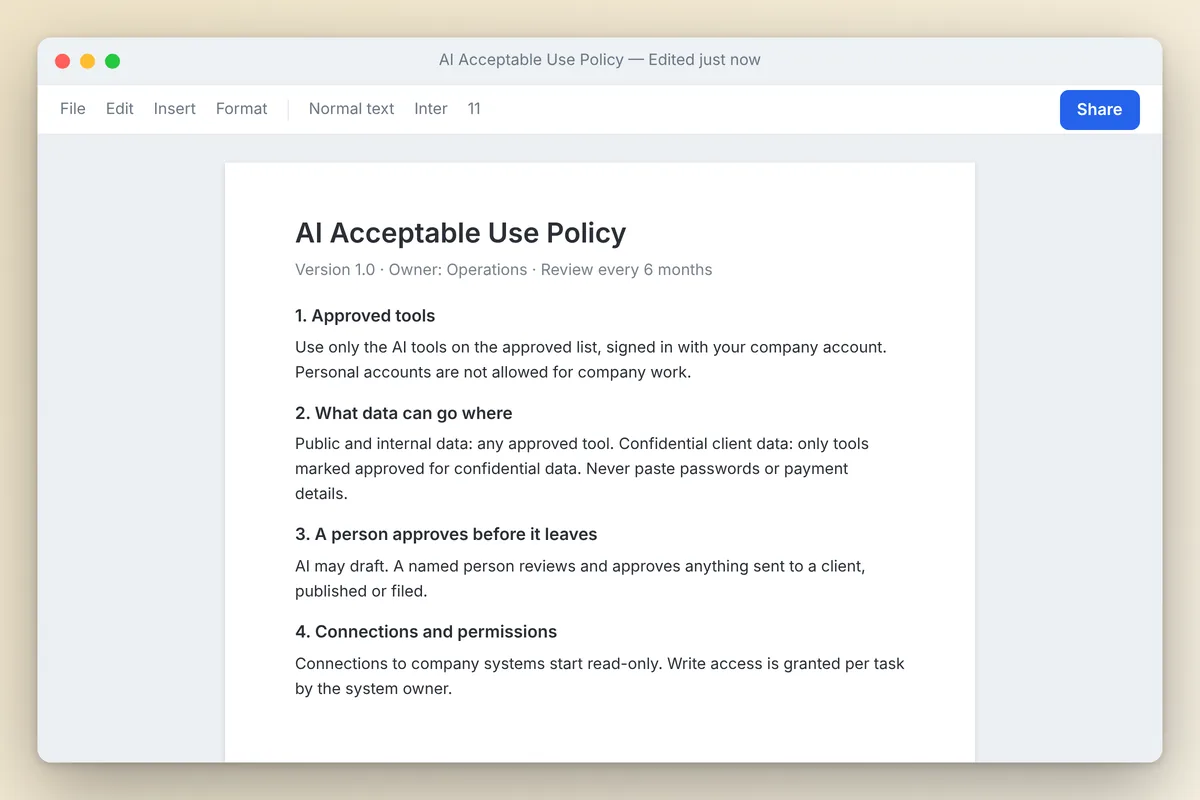Click the document heading 'AI Acceptable Use Policy'
Image resolution: width=1200 pixels, height=800 pixels.
click(461, 233)
